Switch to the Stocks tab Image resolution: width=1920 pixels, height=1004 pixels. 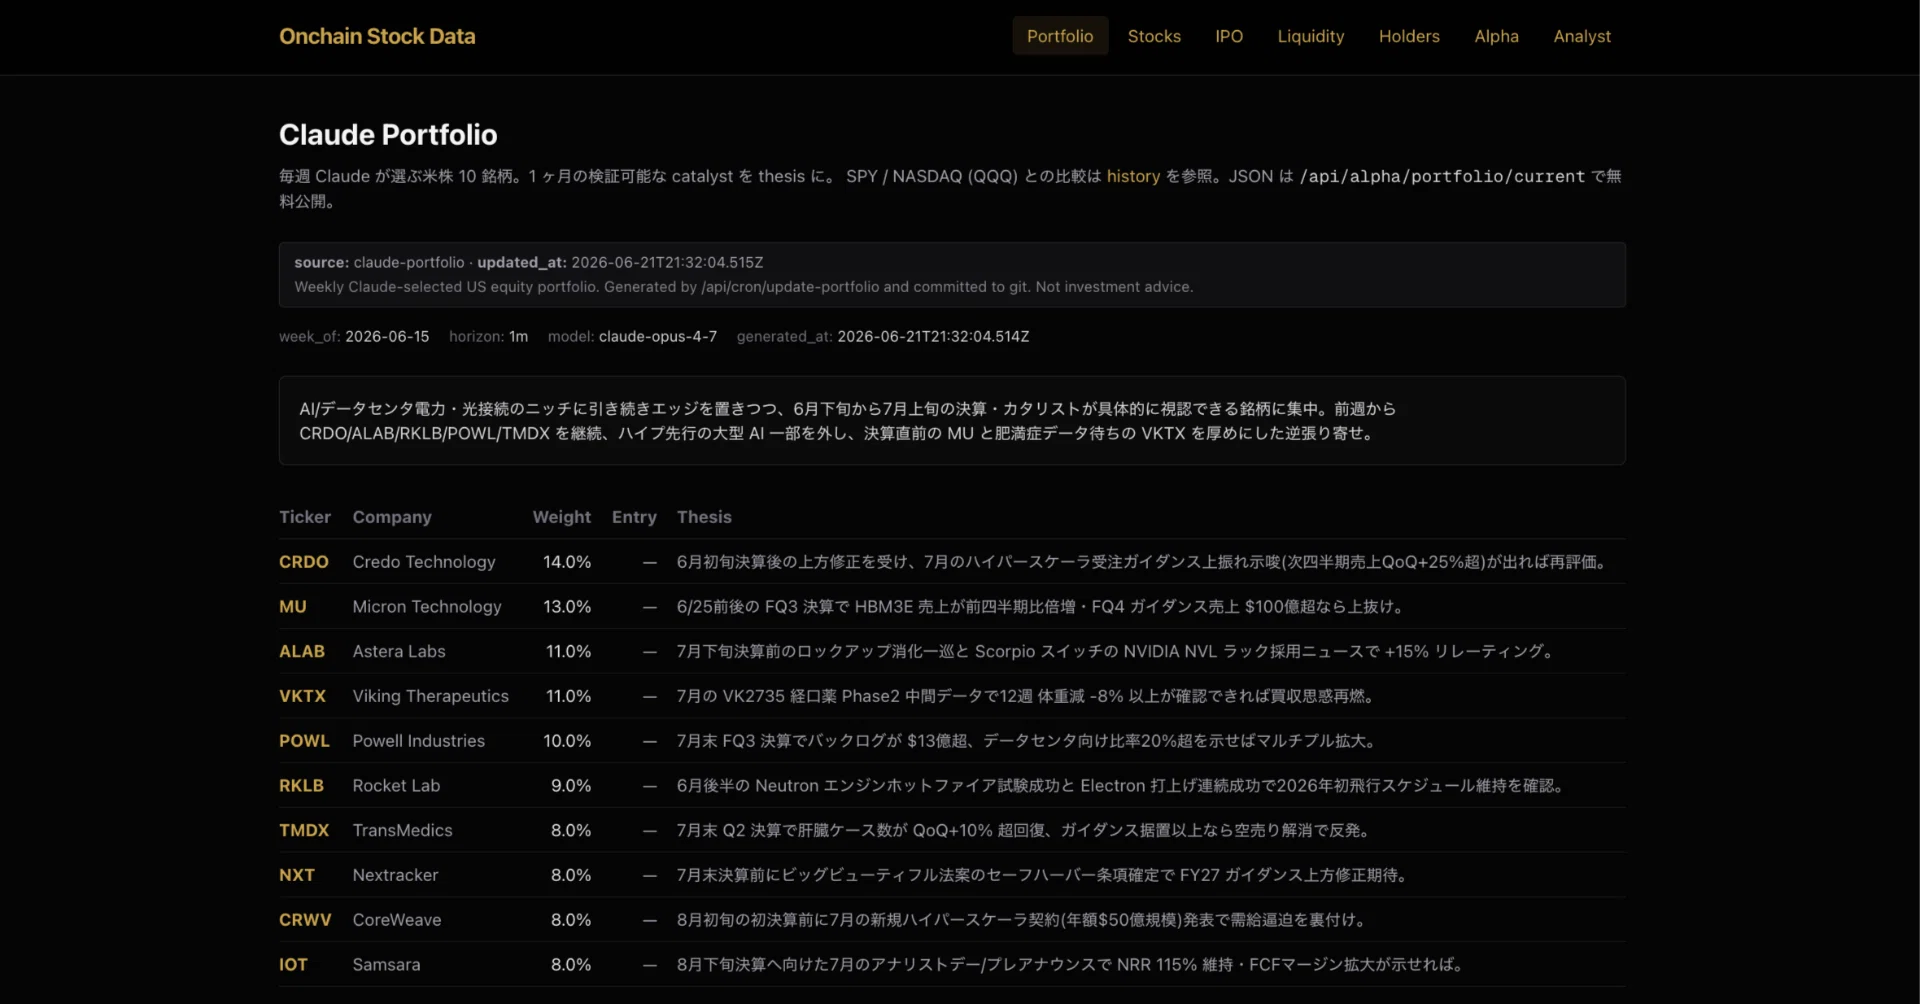pyautogui.click(x=1154, y=36)
